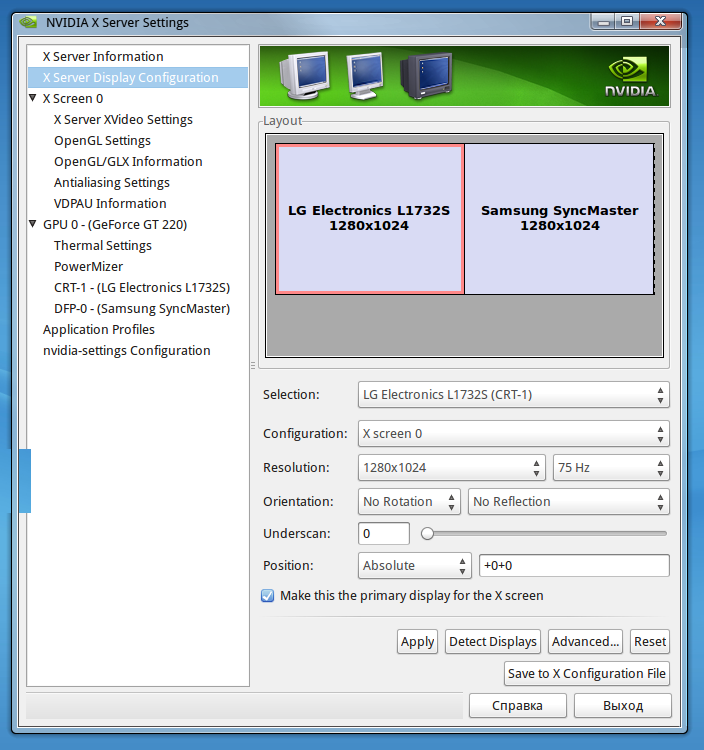Image resolution: width=704 pixels, height=750 pixels.
Task: Open the Resolution 1280x1024 dropdown
Action: (451, 467)
